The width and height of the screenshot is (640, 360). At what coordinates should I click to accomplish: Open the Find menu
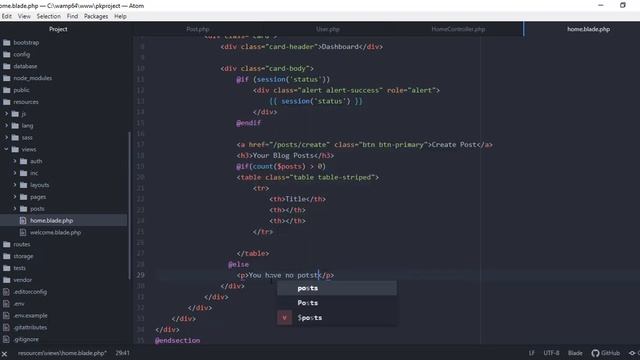[x=72, y=16]
